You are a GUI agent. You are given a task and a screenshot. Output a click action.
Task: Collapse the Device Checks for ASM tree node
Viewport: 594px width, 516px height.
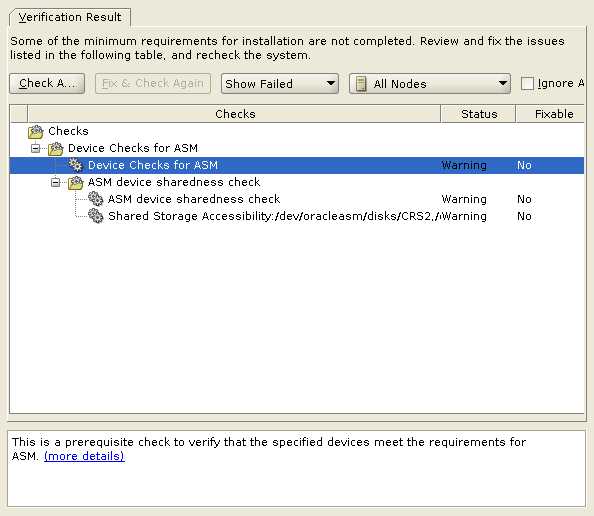tap(36, 148)
